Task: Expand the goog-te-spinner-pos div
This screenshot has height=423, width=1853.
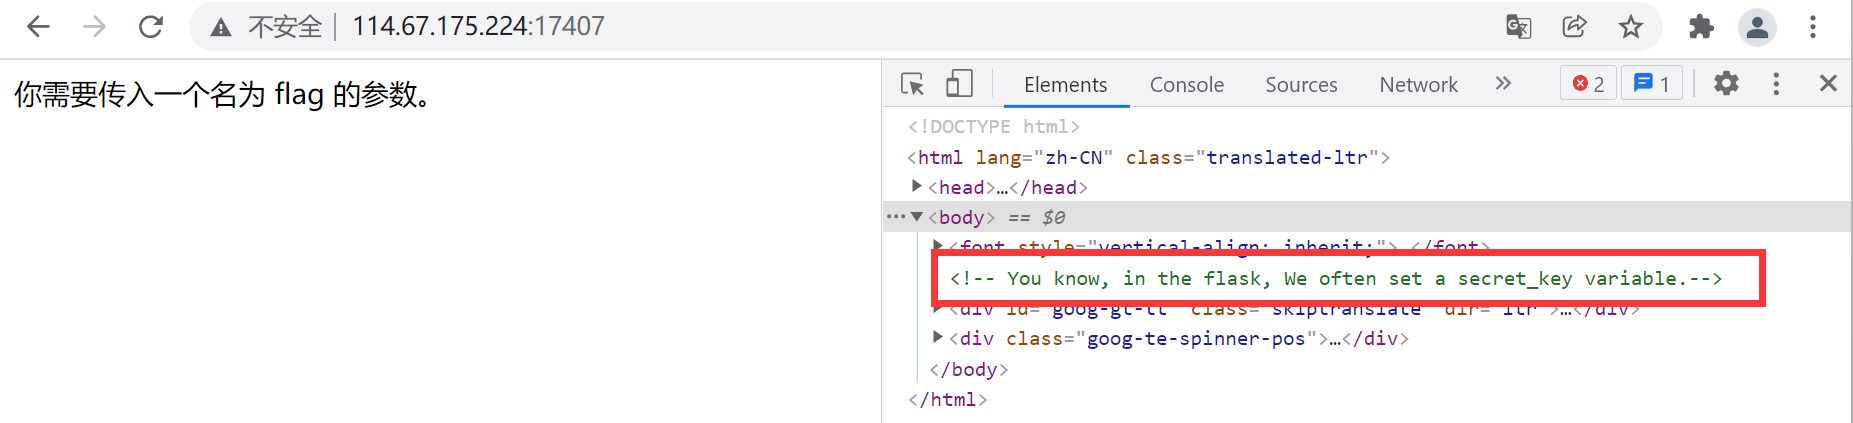Action: [937, 338]
